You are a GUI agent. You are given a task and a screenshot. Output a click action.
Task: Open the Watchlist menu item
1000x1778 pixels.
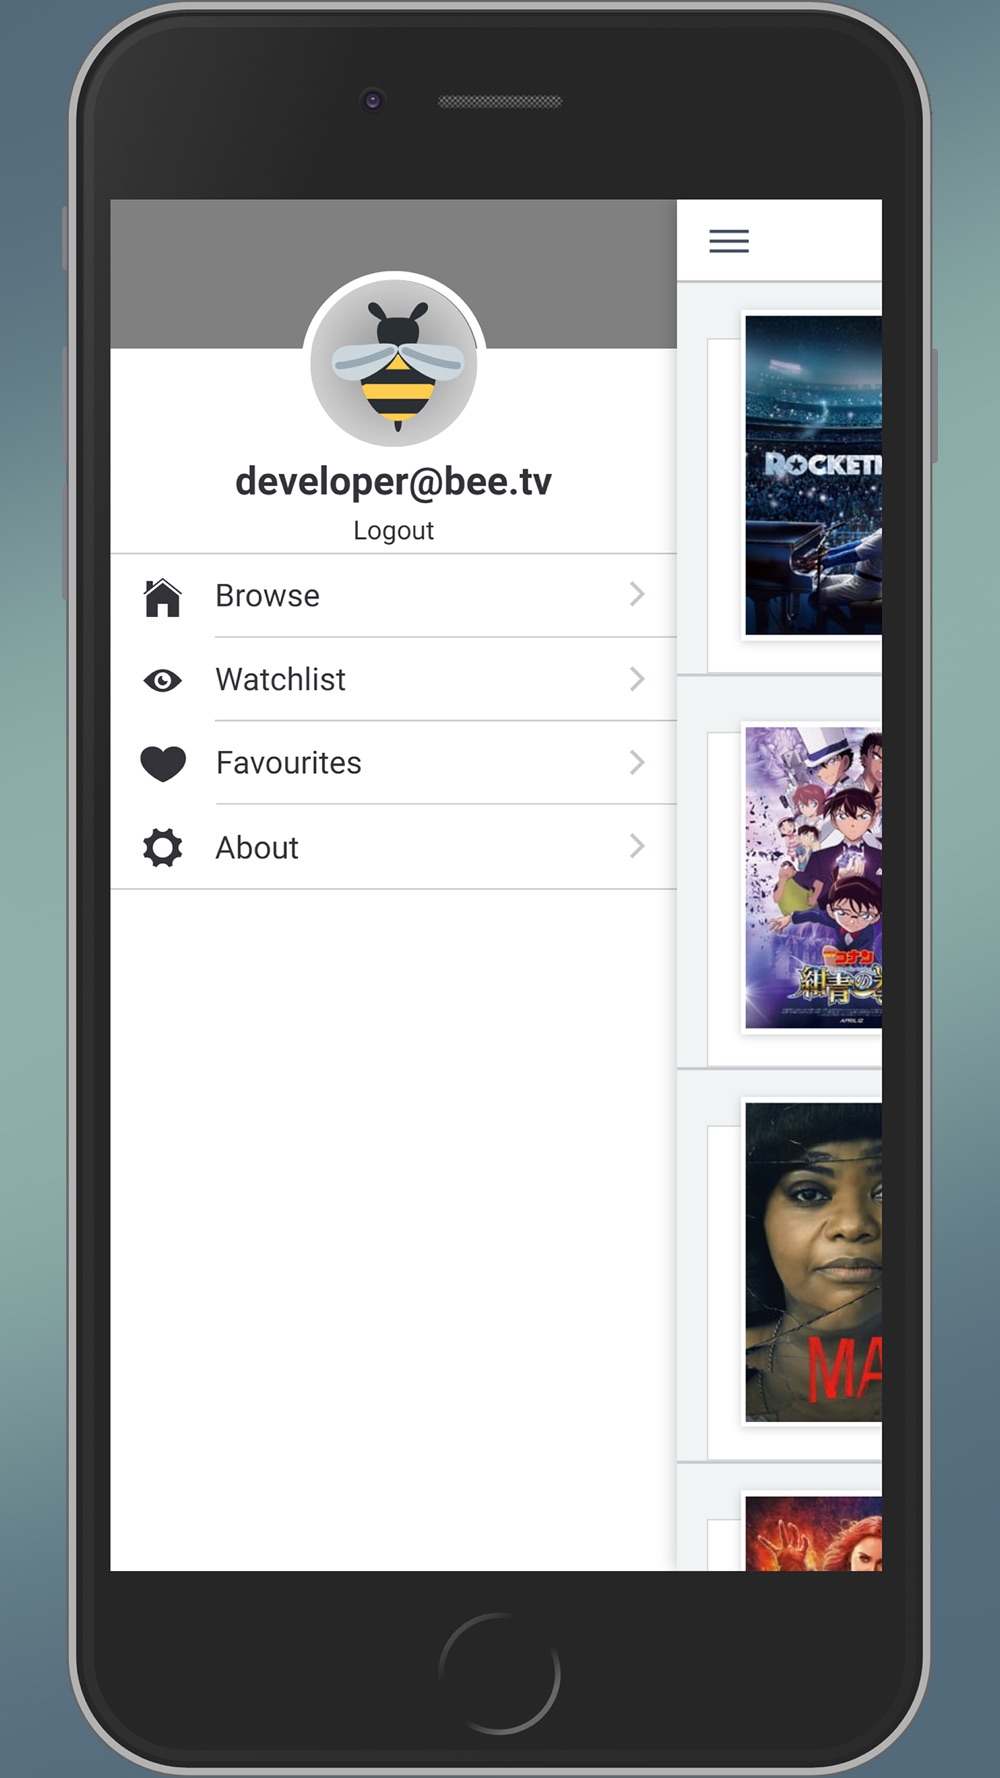click(394, 680)
